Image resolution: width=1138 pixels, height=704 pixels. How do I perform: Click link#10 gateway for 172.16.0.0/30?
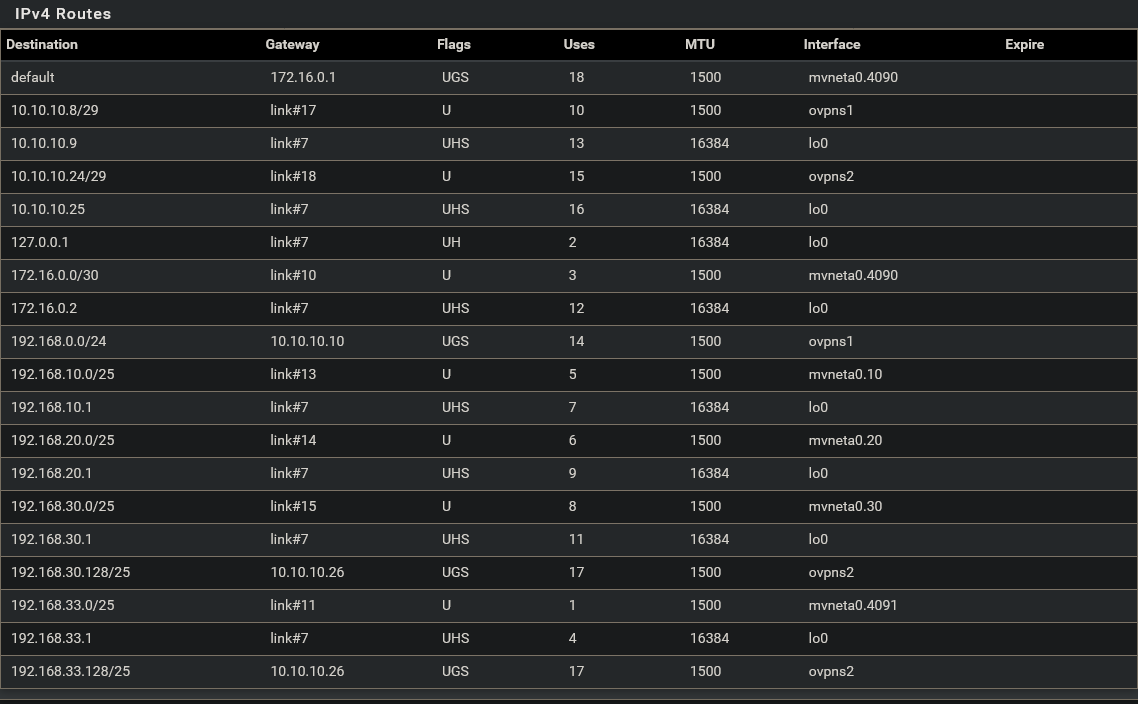[293, 275]
